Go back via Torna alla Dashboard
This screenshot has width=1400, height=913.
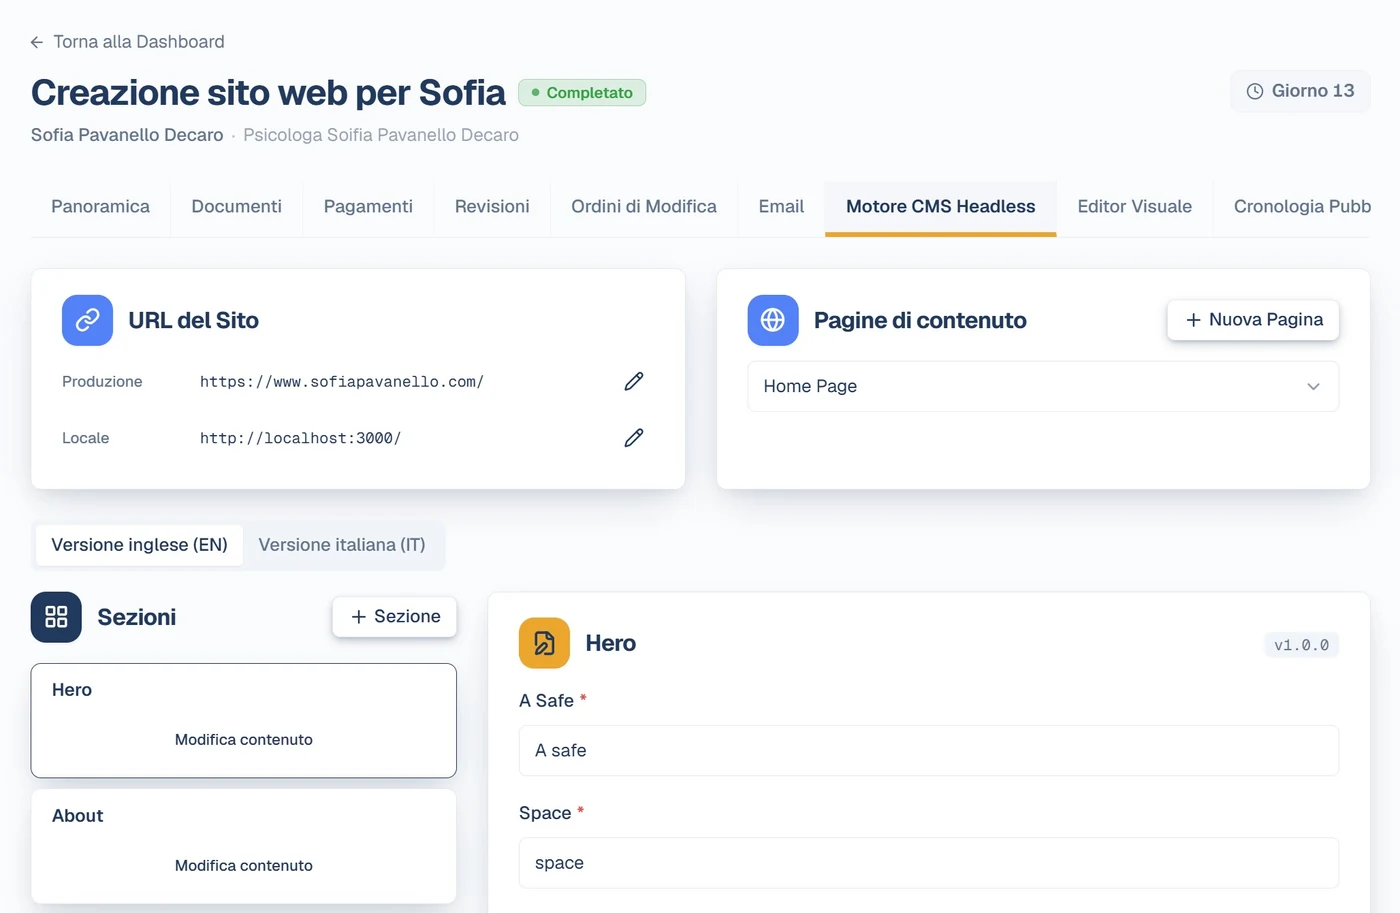pyautogui.click(x=127, y=42)
